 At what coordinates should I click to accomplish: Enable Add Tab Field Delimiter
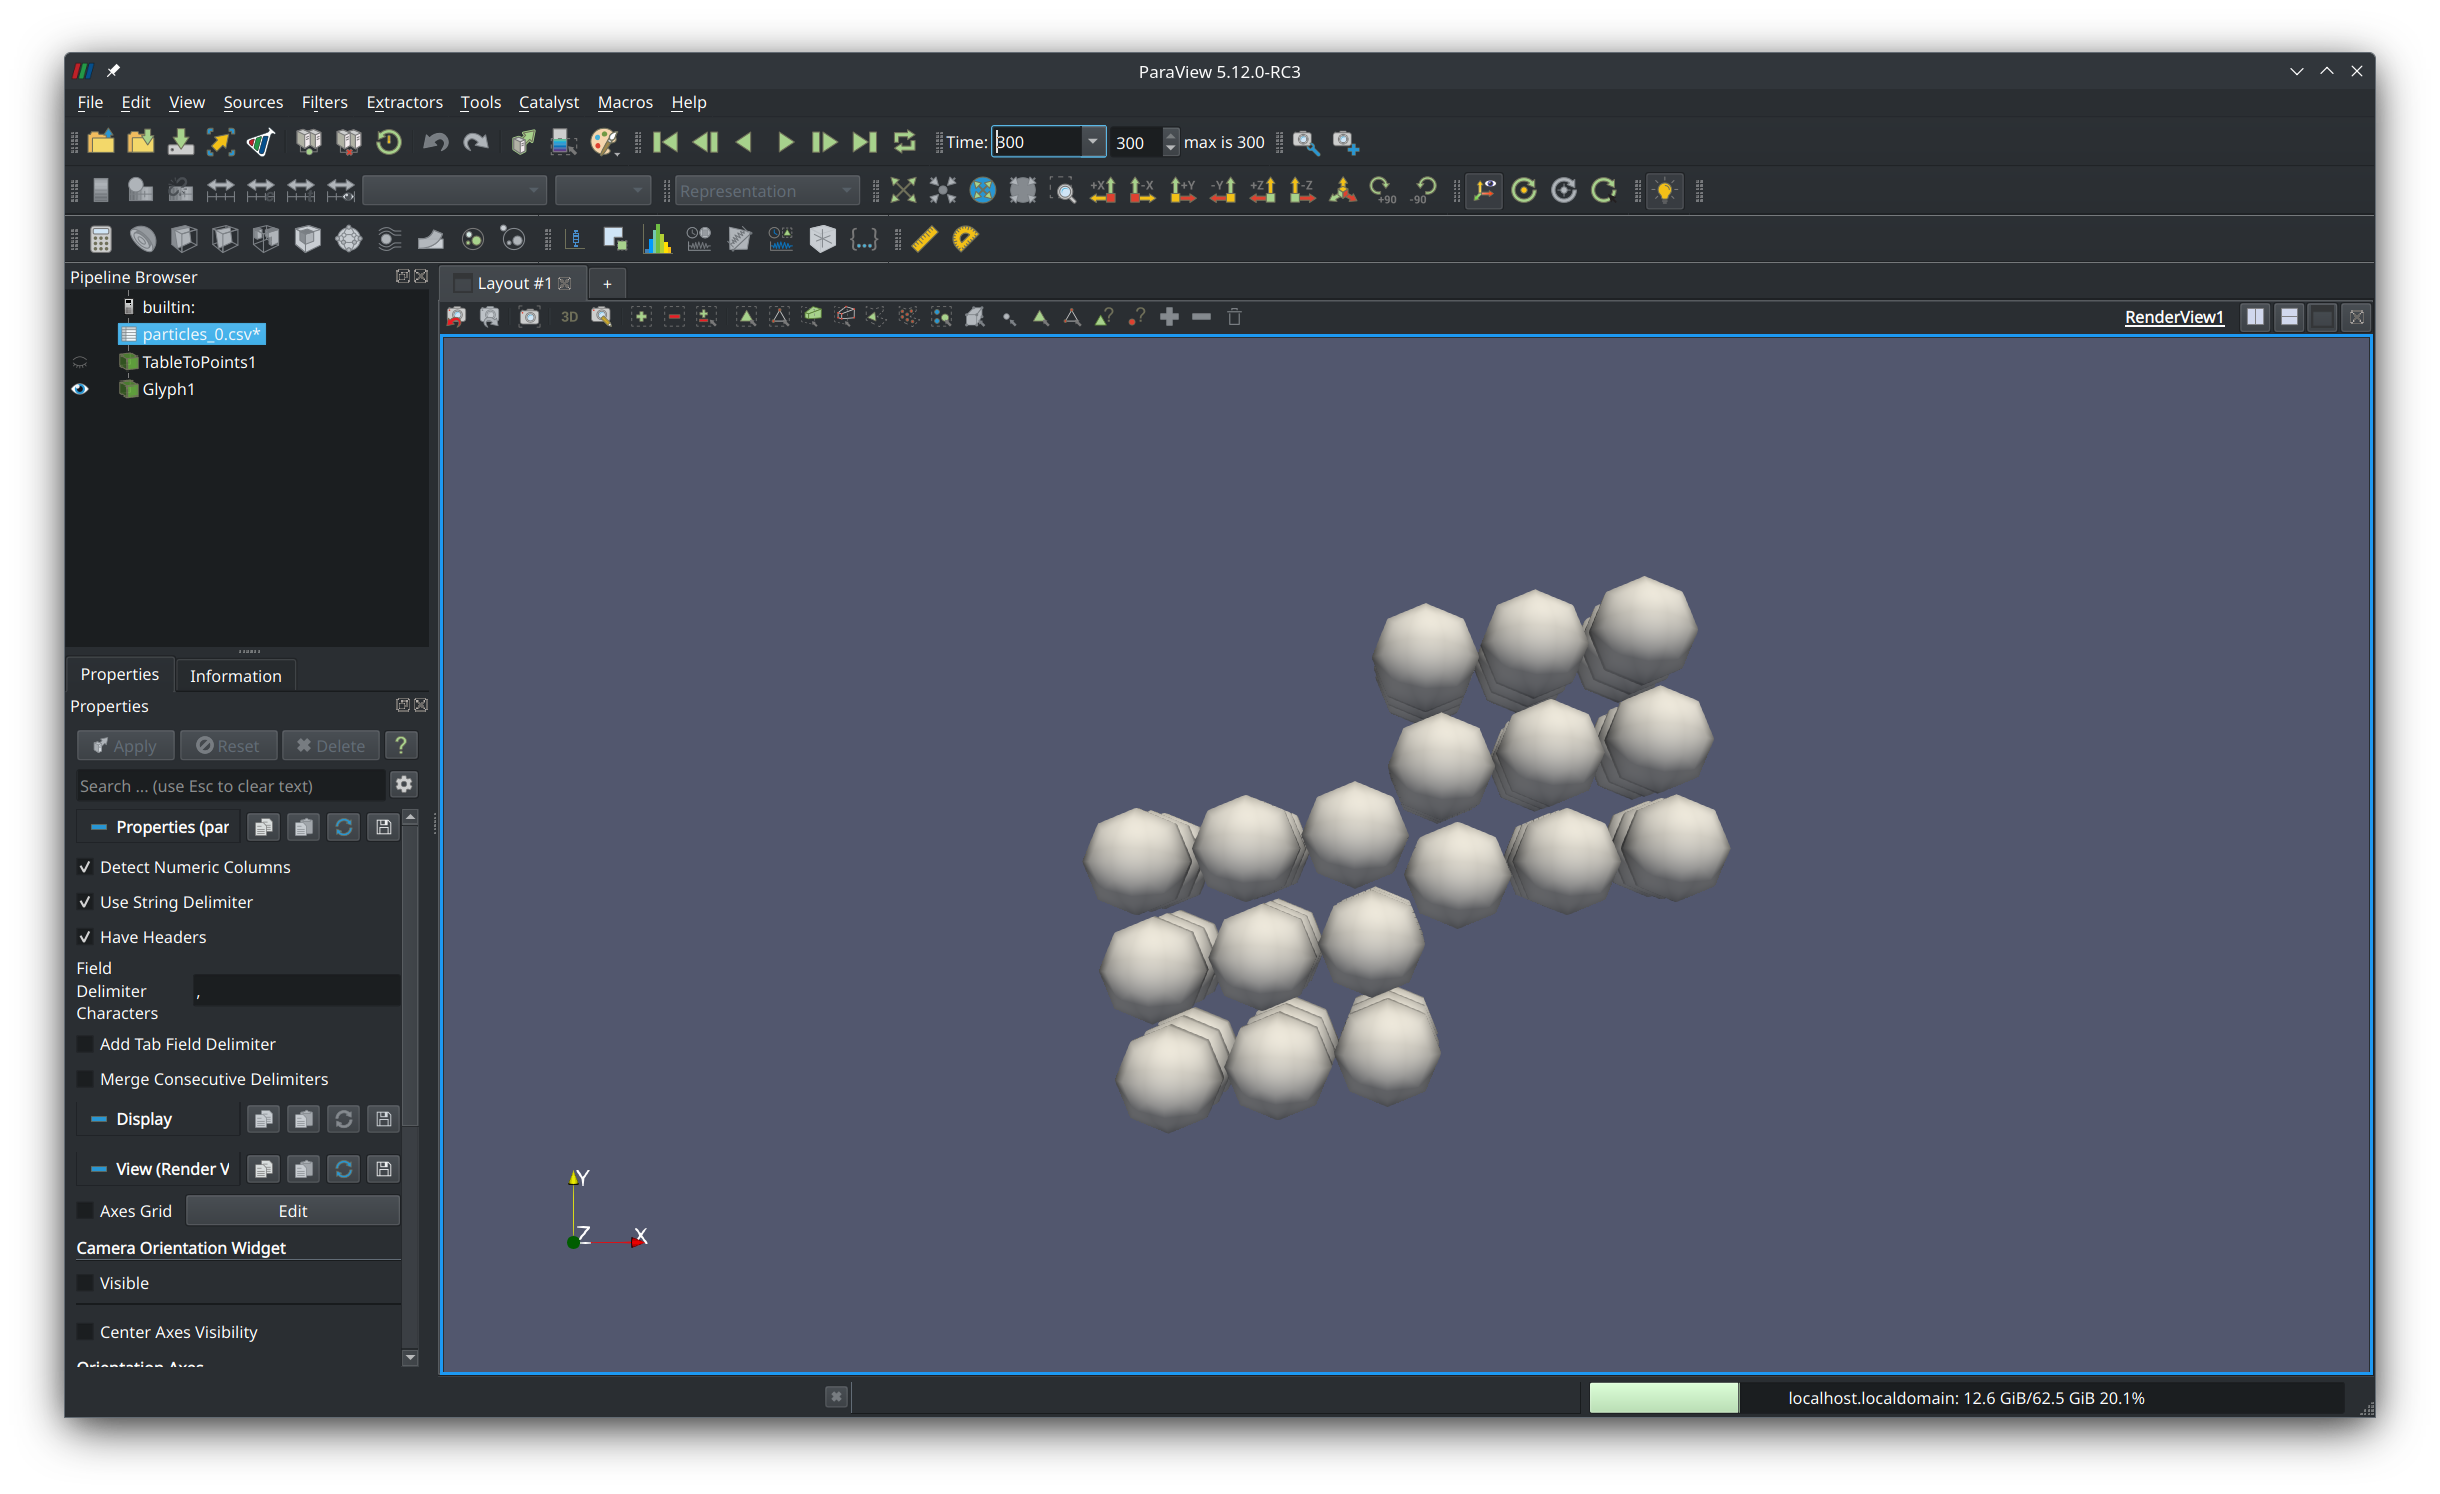pyautogui.click(x=85, y=1044)
